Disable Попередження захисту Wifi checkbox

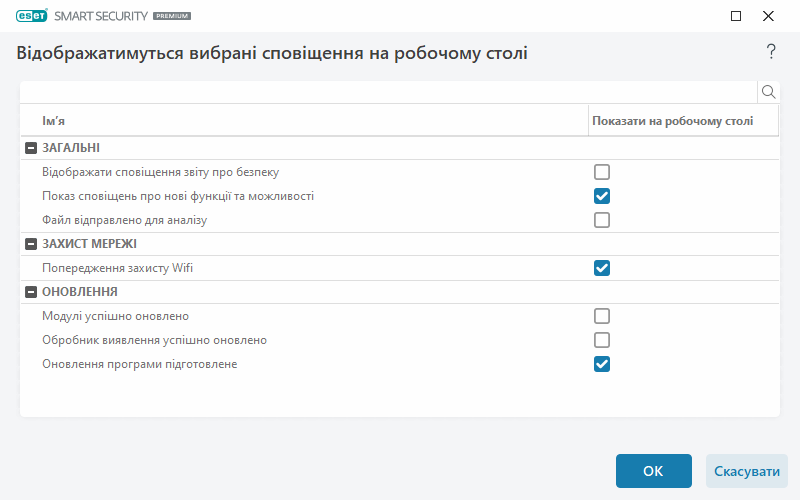coord(602,268)
